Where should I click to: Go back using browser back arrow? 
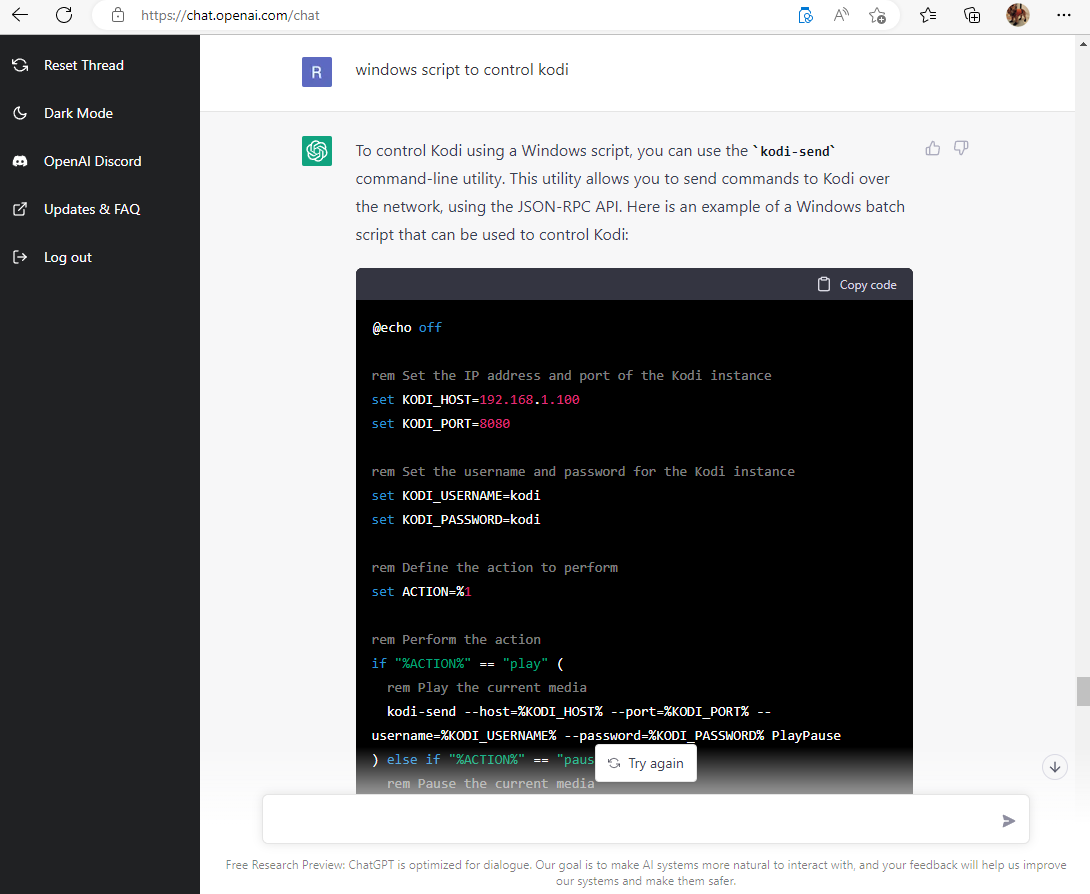(20, 15)
